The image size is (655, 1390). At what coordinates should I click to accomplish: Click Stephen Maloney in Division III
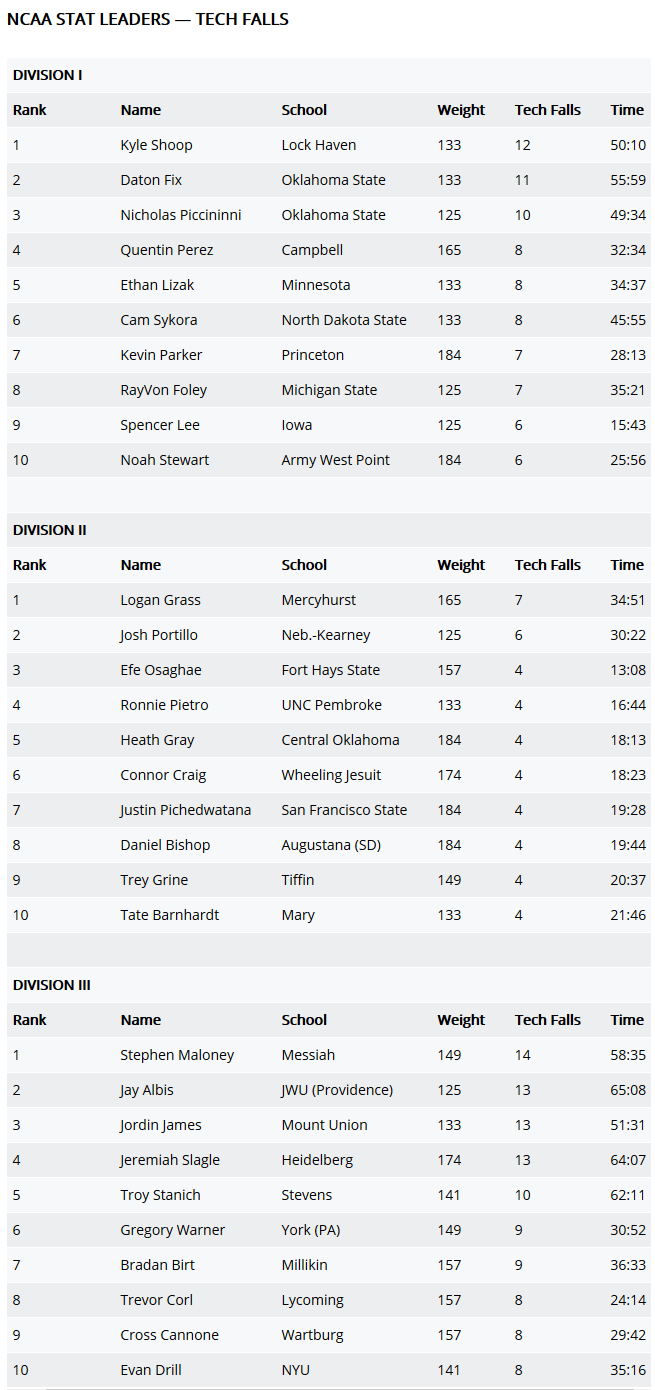pyautogui.click(x=177, y=1055)
